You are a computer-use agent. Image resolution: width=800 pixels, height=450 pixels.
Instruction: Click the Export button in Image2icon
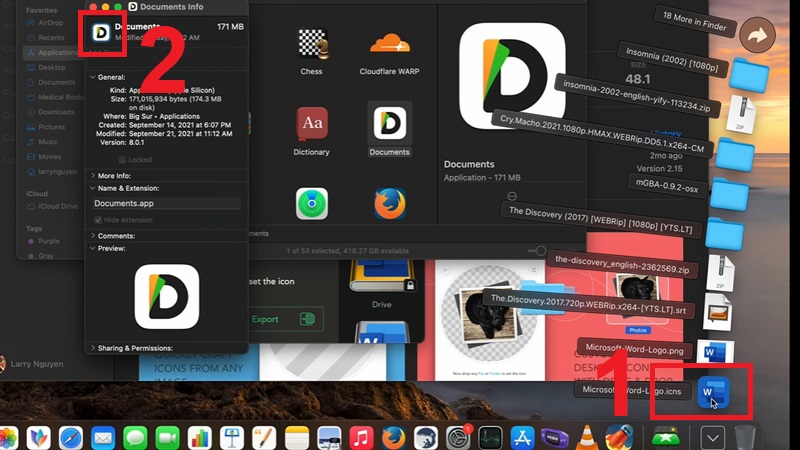point(285,319)
